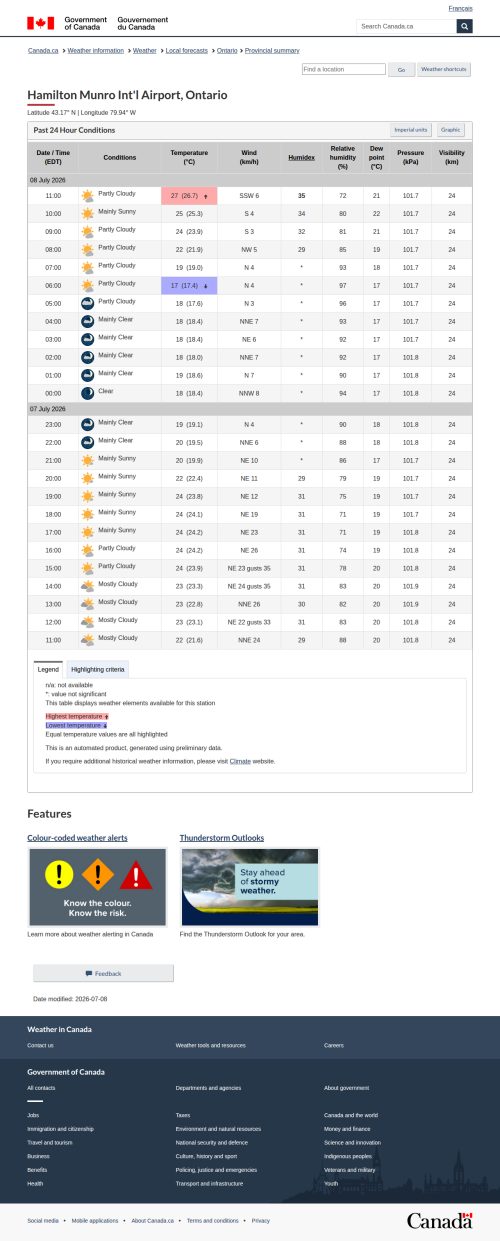500x1241 pixels.
Task: Click the Mainly Sunny icon at 10:00
Action: point(88,214)
